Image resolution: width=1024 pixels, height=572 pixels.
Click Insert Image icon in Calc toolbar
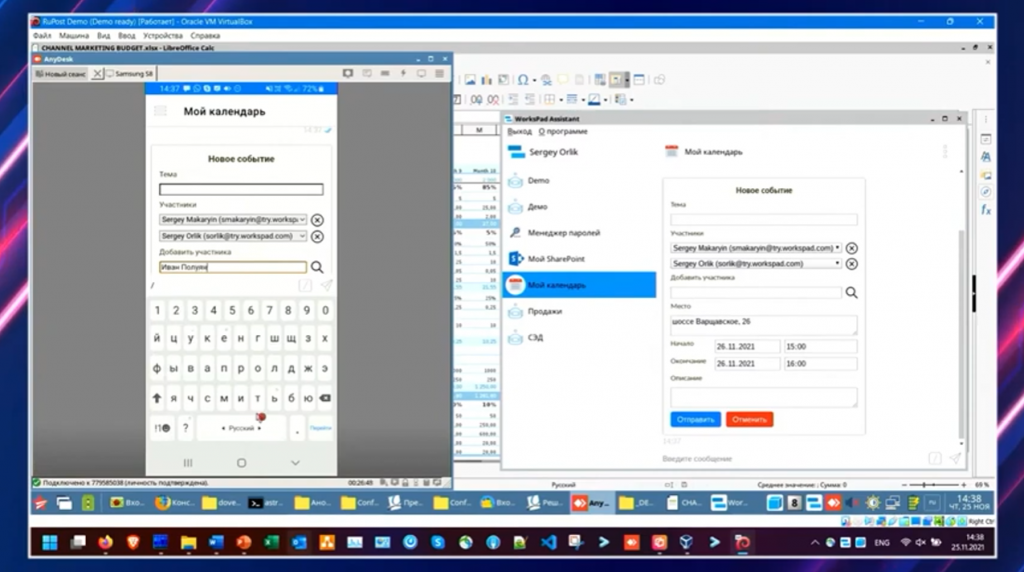click(x=470, y=80)
